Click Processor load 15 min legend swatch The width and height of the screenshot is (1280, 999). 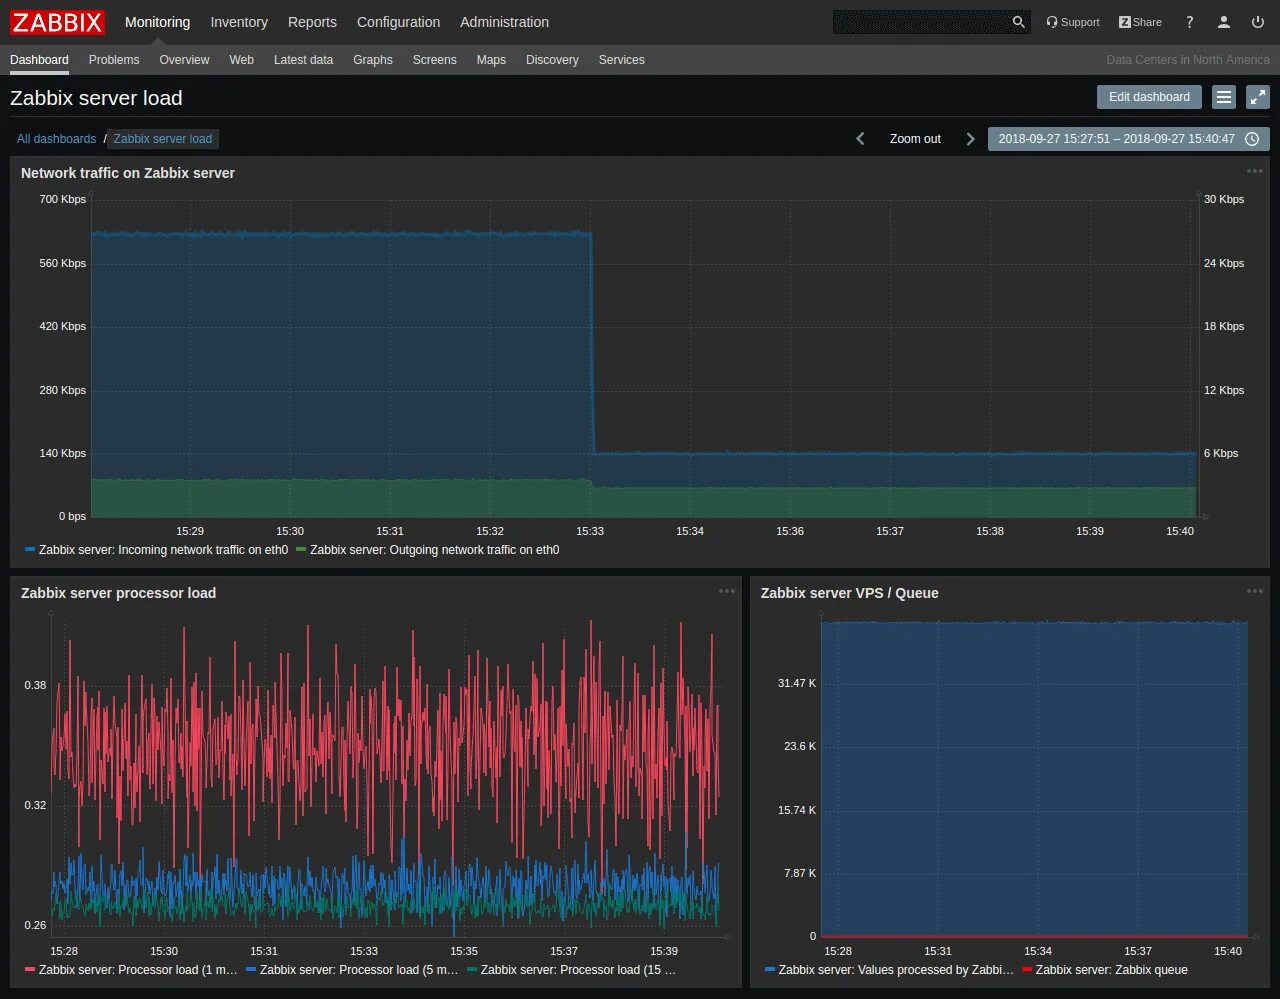point(472,970)
